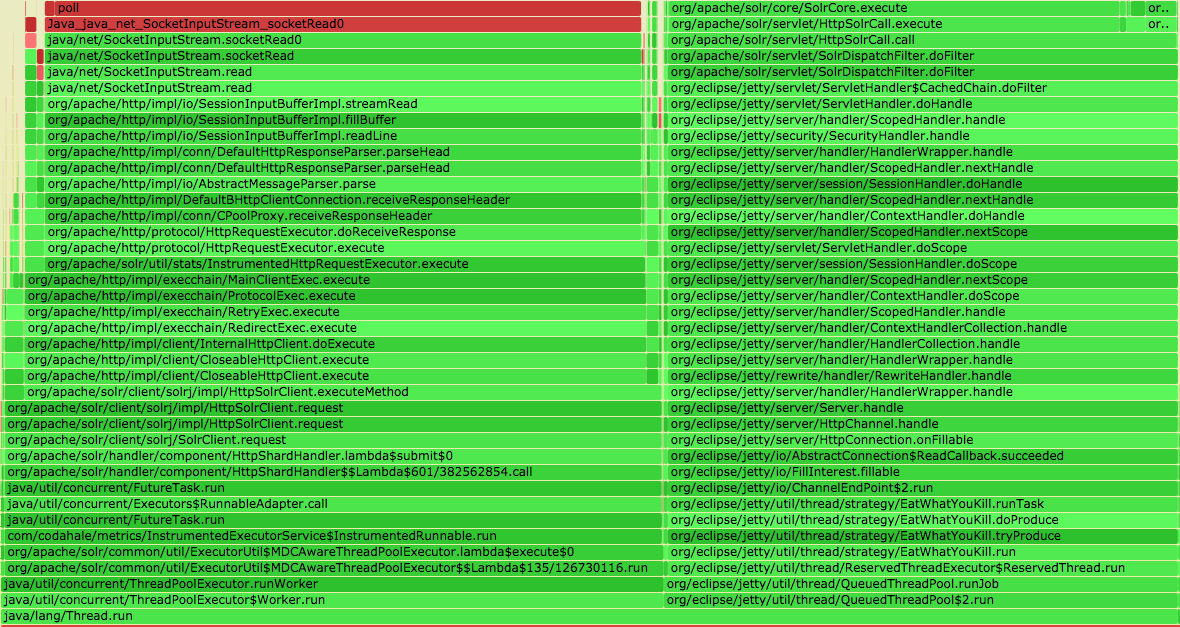Zoom into SessionInputBufferImpl.streamRead frame

tap(343, 104)
